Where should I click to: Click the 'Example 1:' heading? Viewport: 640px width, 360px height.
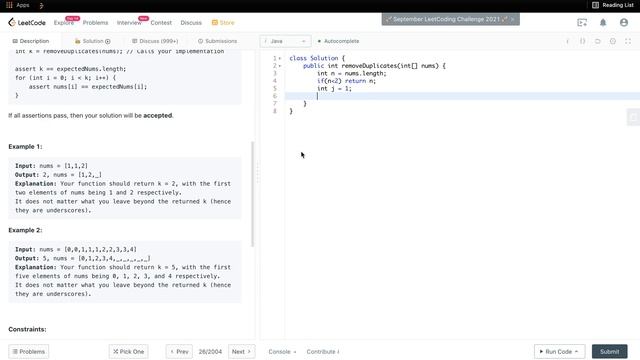(x=25, y=147)
